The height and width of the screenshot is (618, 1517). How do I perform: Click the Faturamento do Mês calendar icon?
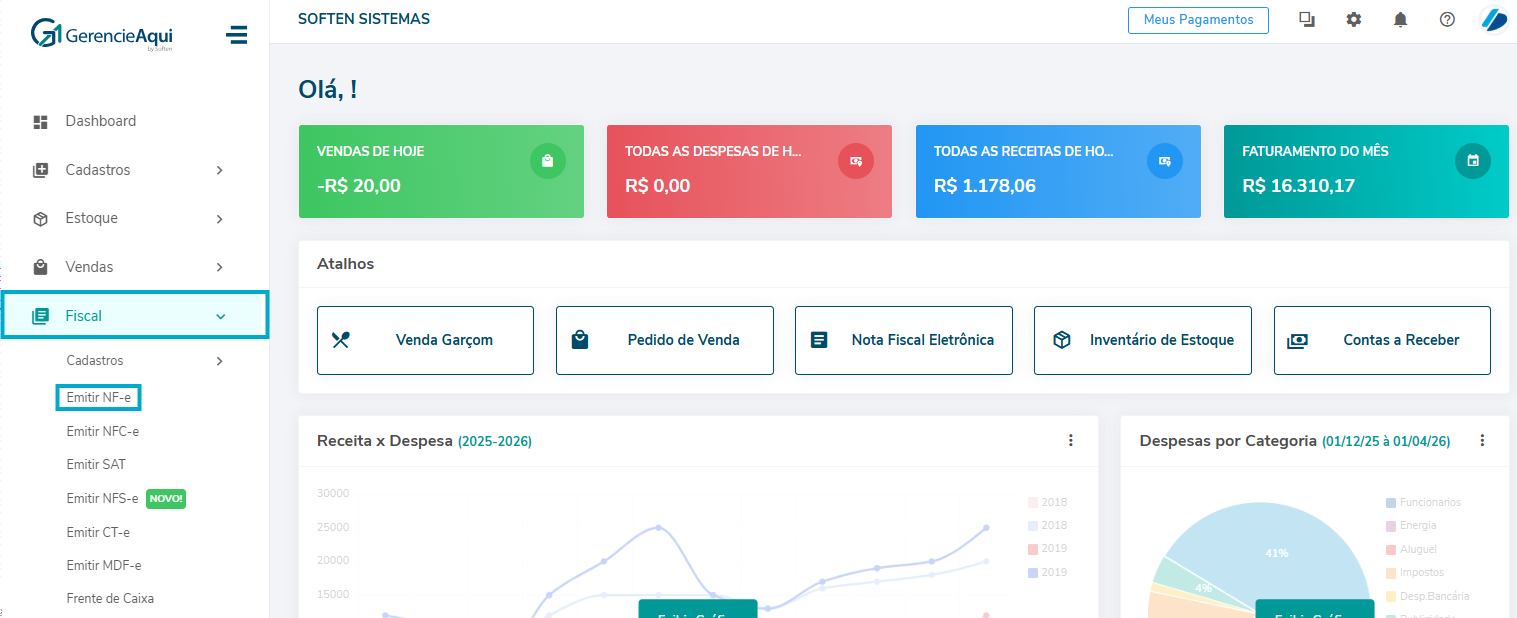[1472, 161]
